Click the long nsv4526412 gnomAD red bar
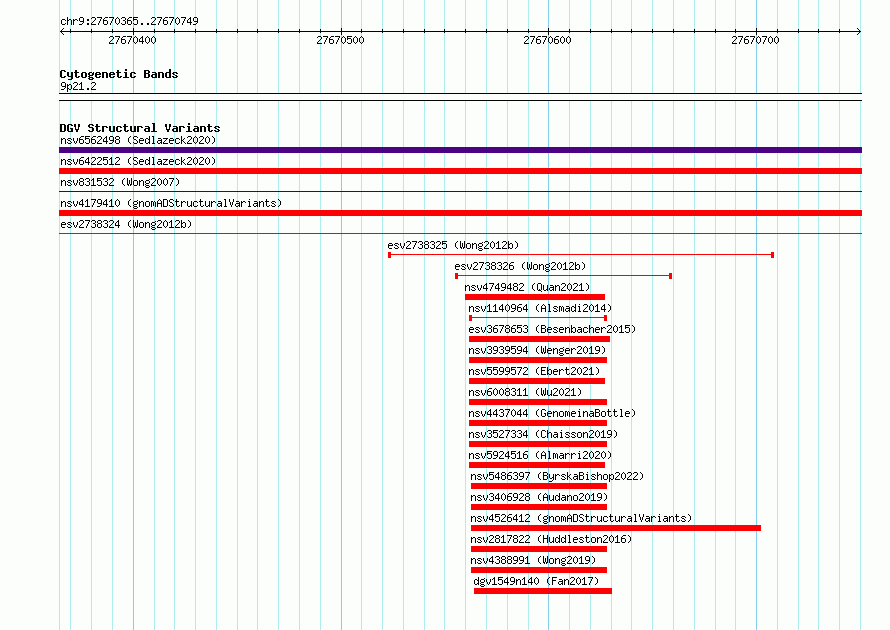The width and height of the screenshot is (890, 630). tap(616, 528)
